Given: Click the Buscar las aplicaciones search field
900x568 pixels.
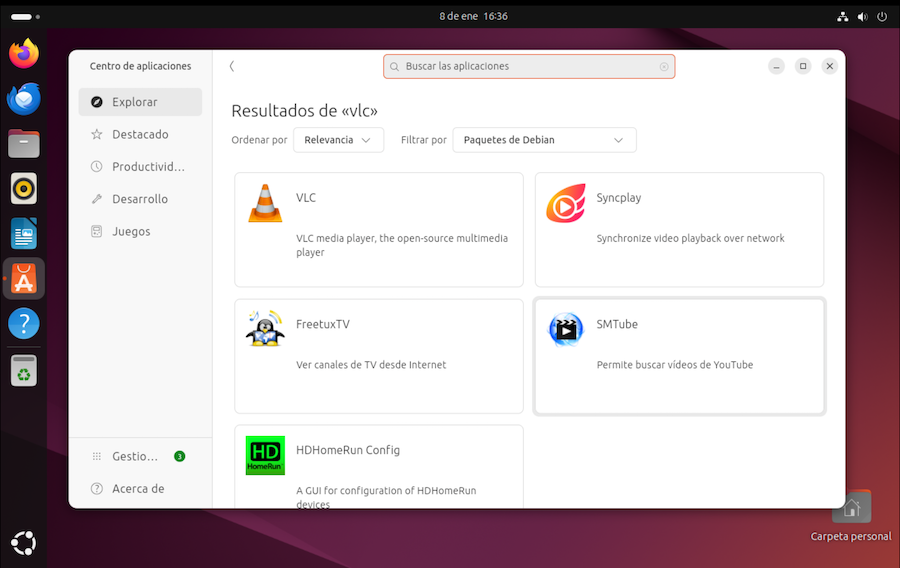Looking at the screenshot, I should pyautogui.click(x=528, y=67).
